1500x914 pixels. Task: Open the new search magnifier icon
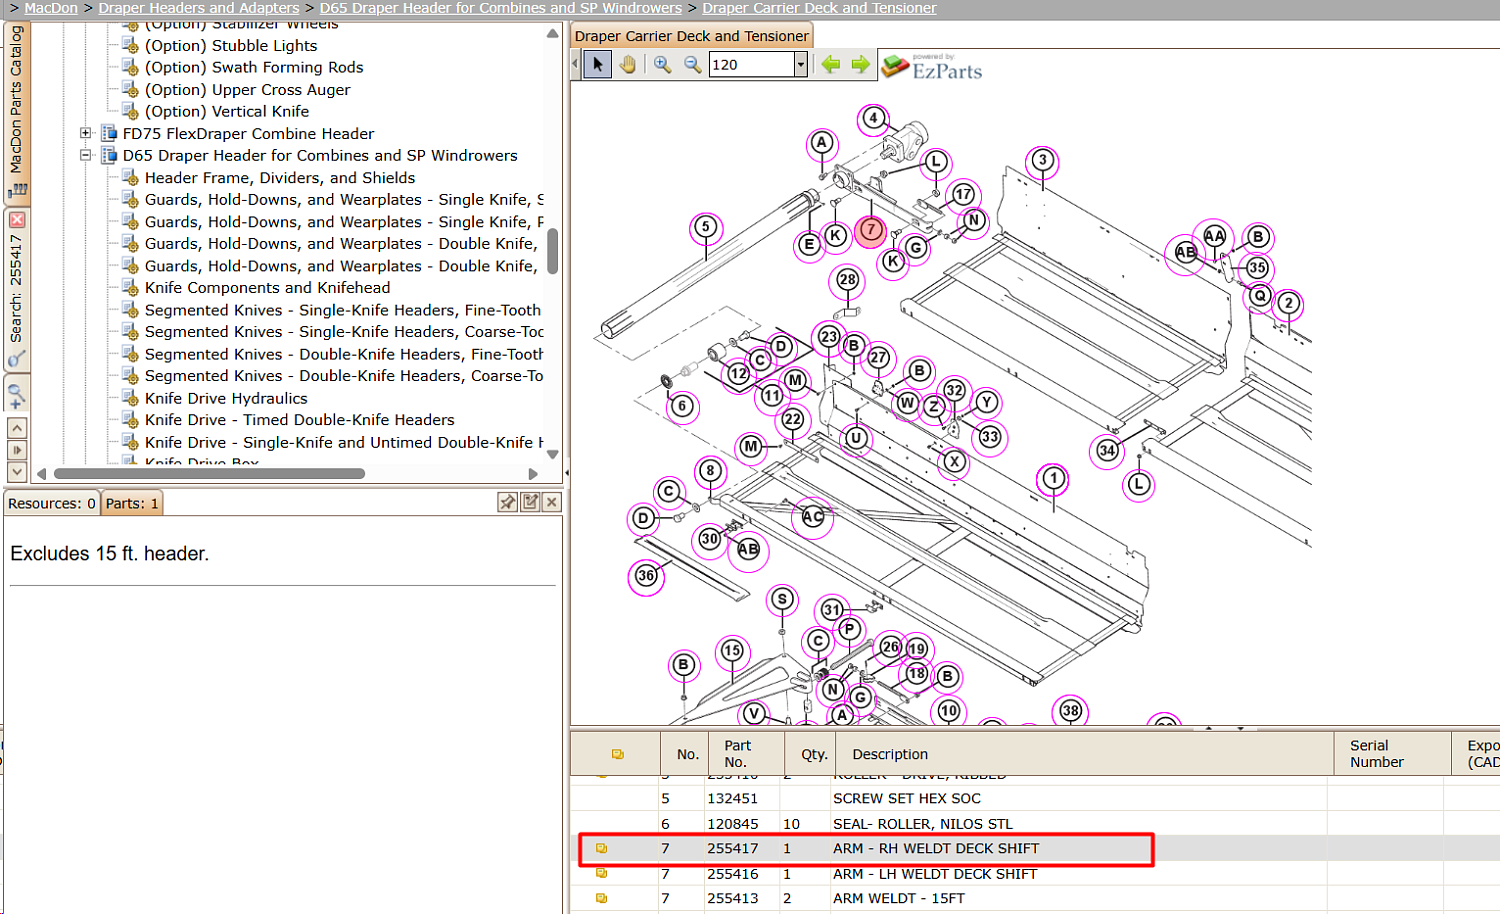pyautogui.click(x=16, y=395)
